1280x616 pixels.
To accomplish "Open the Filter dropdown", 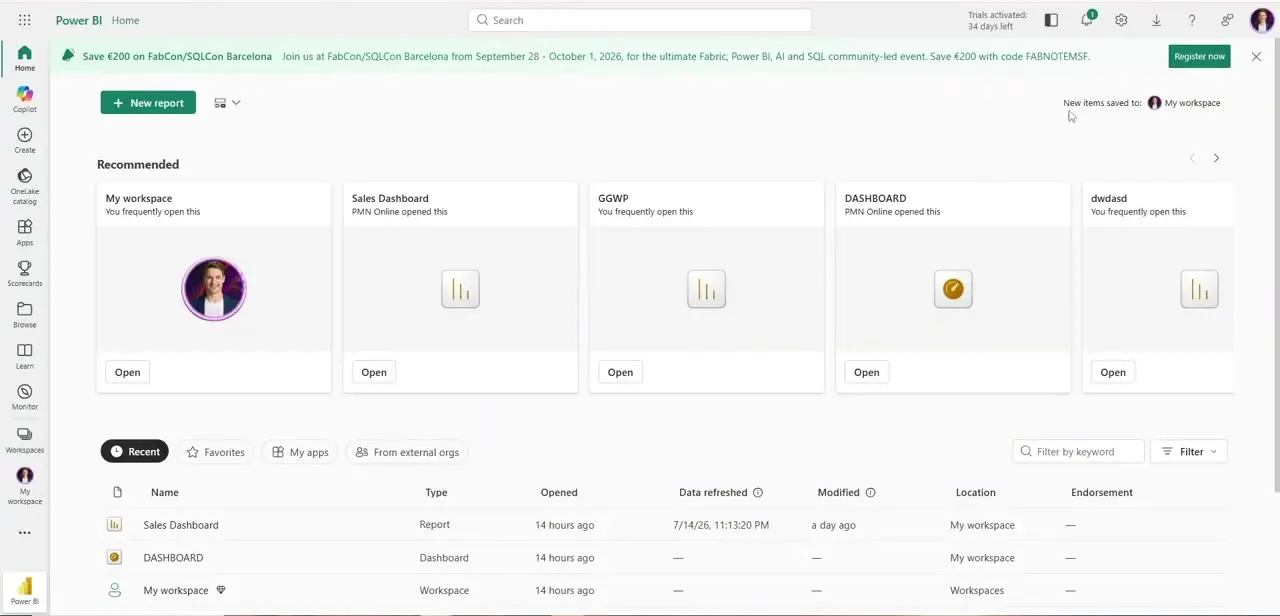I will 1189,452.
